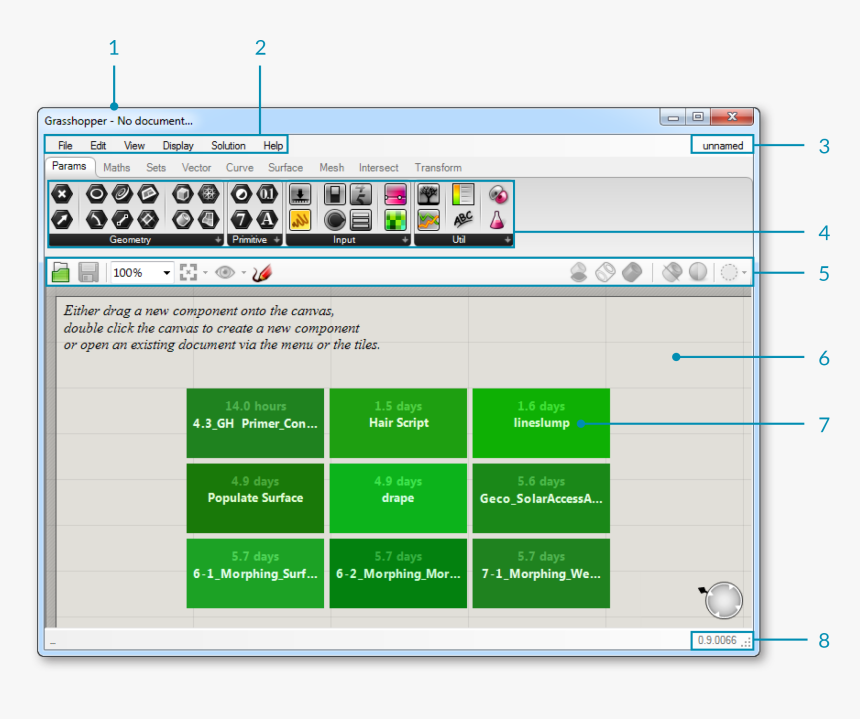Click the 'unnamed' document name button
Viewport: 860px width, 719px height.
[722, 146]
